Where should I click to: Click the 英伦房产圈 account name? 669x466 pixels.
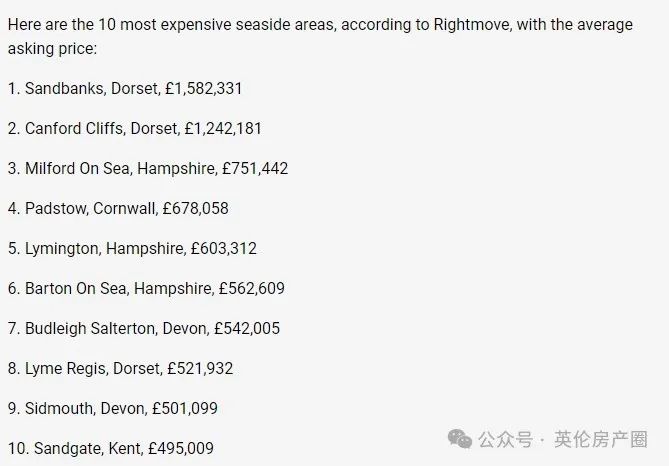point(601,440)
